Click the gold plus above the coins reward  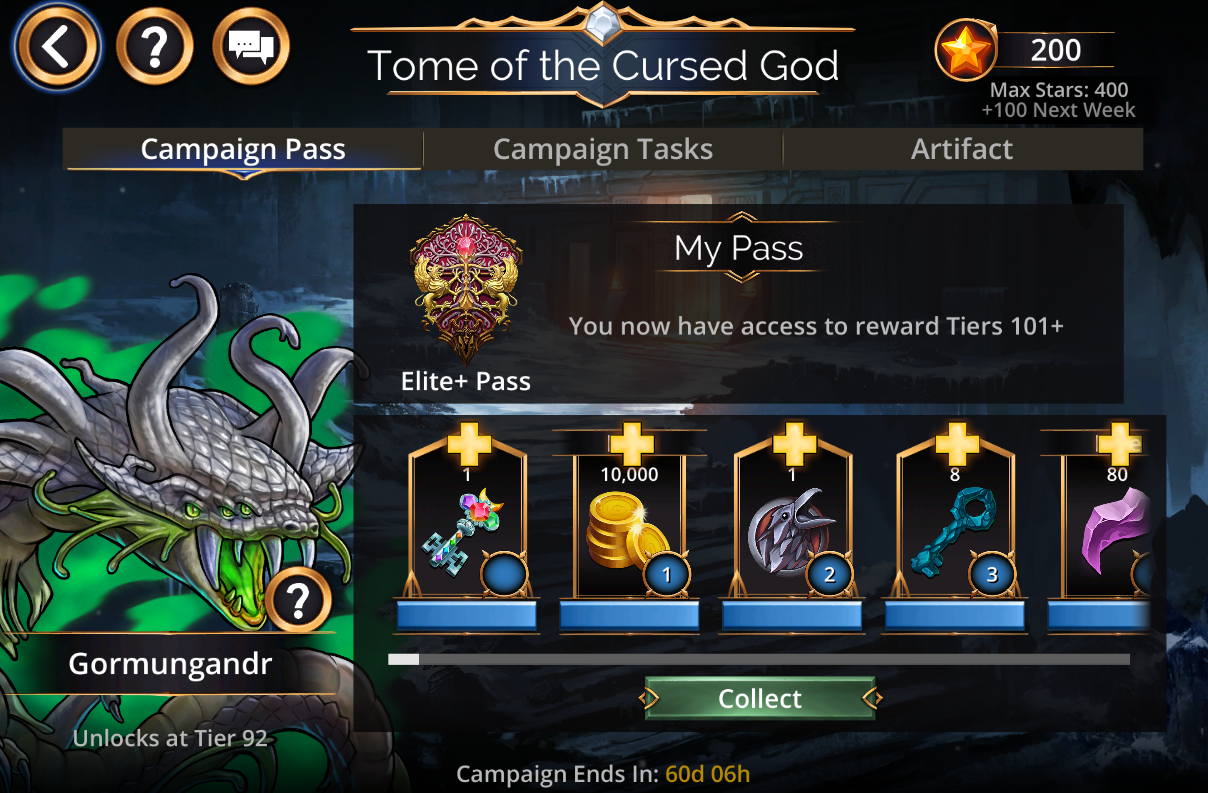coord(631,444)
